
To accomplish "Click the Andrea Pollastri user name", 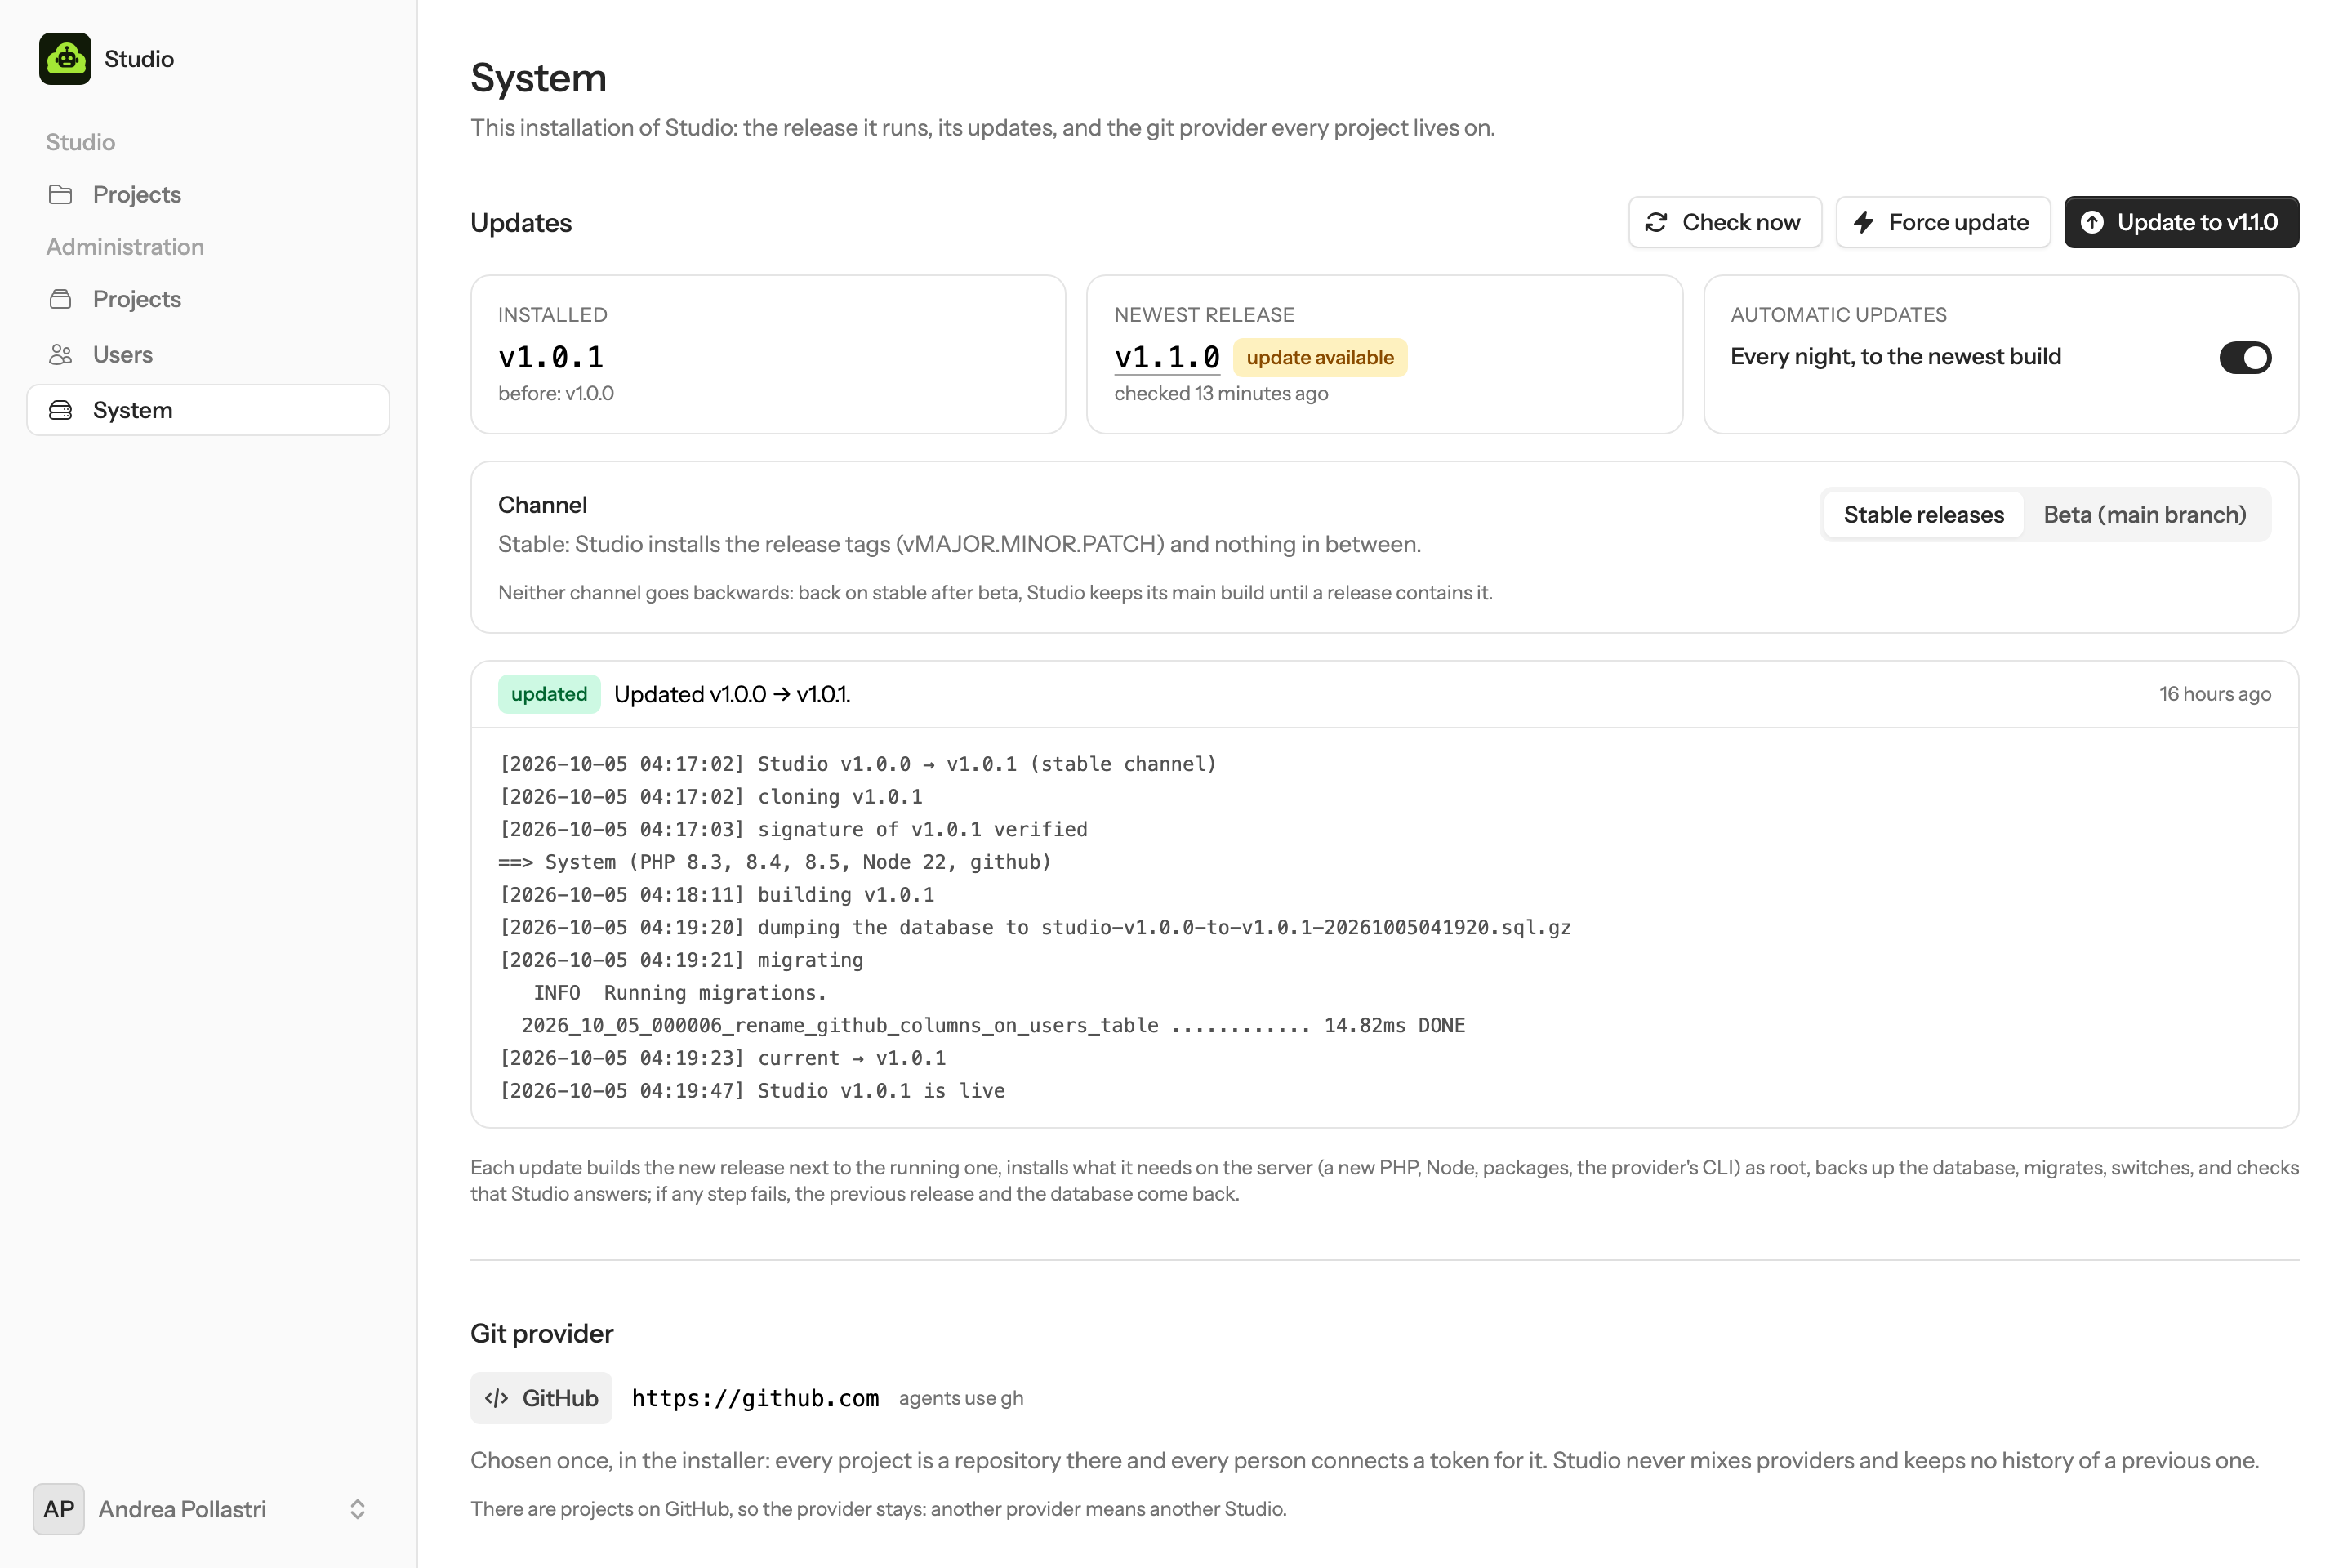I will tap(182, 1509).
